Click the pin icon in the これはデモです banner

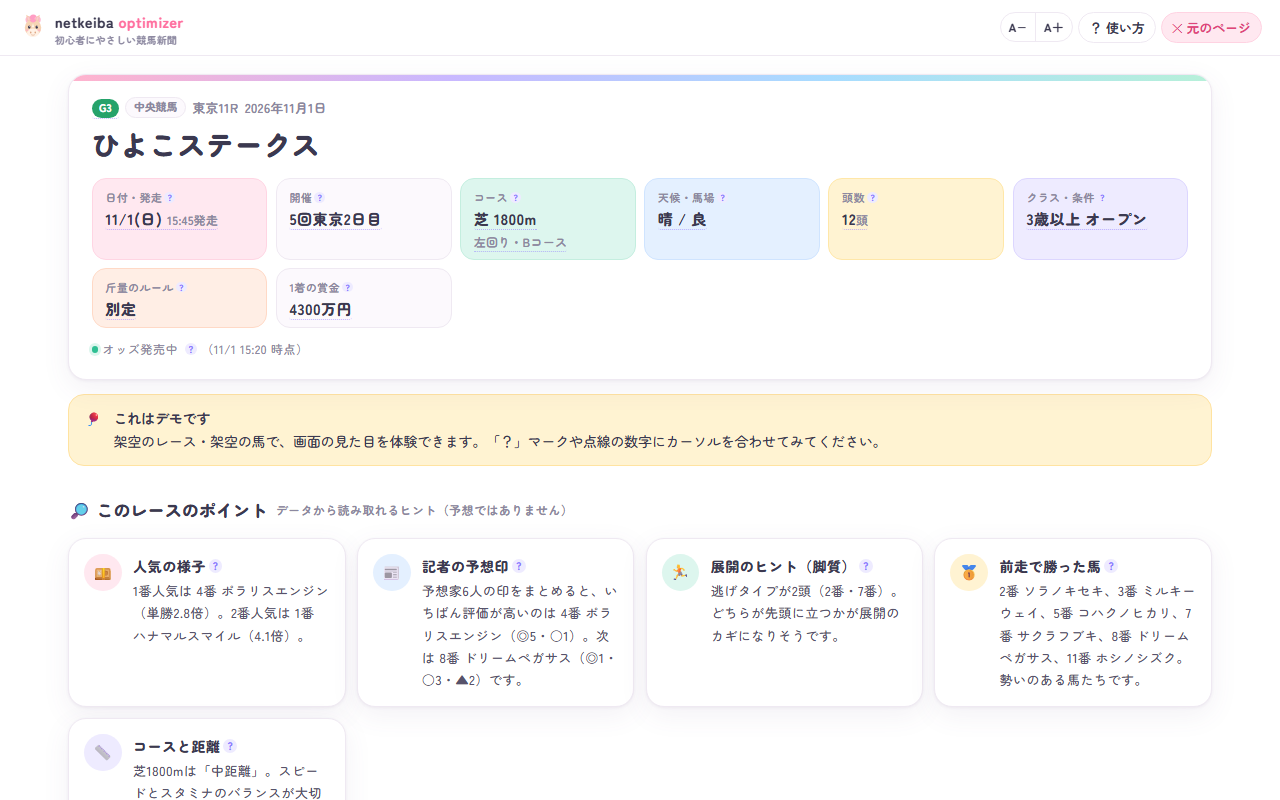coord(94,419)
